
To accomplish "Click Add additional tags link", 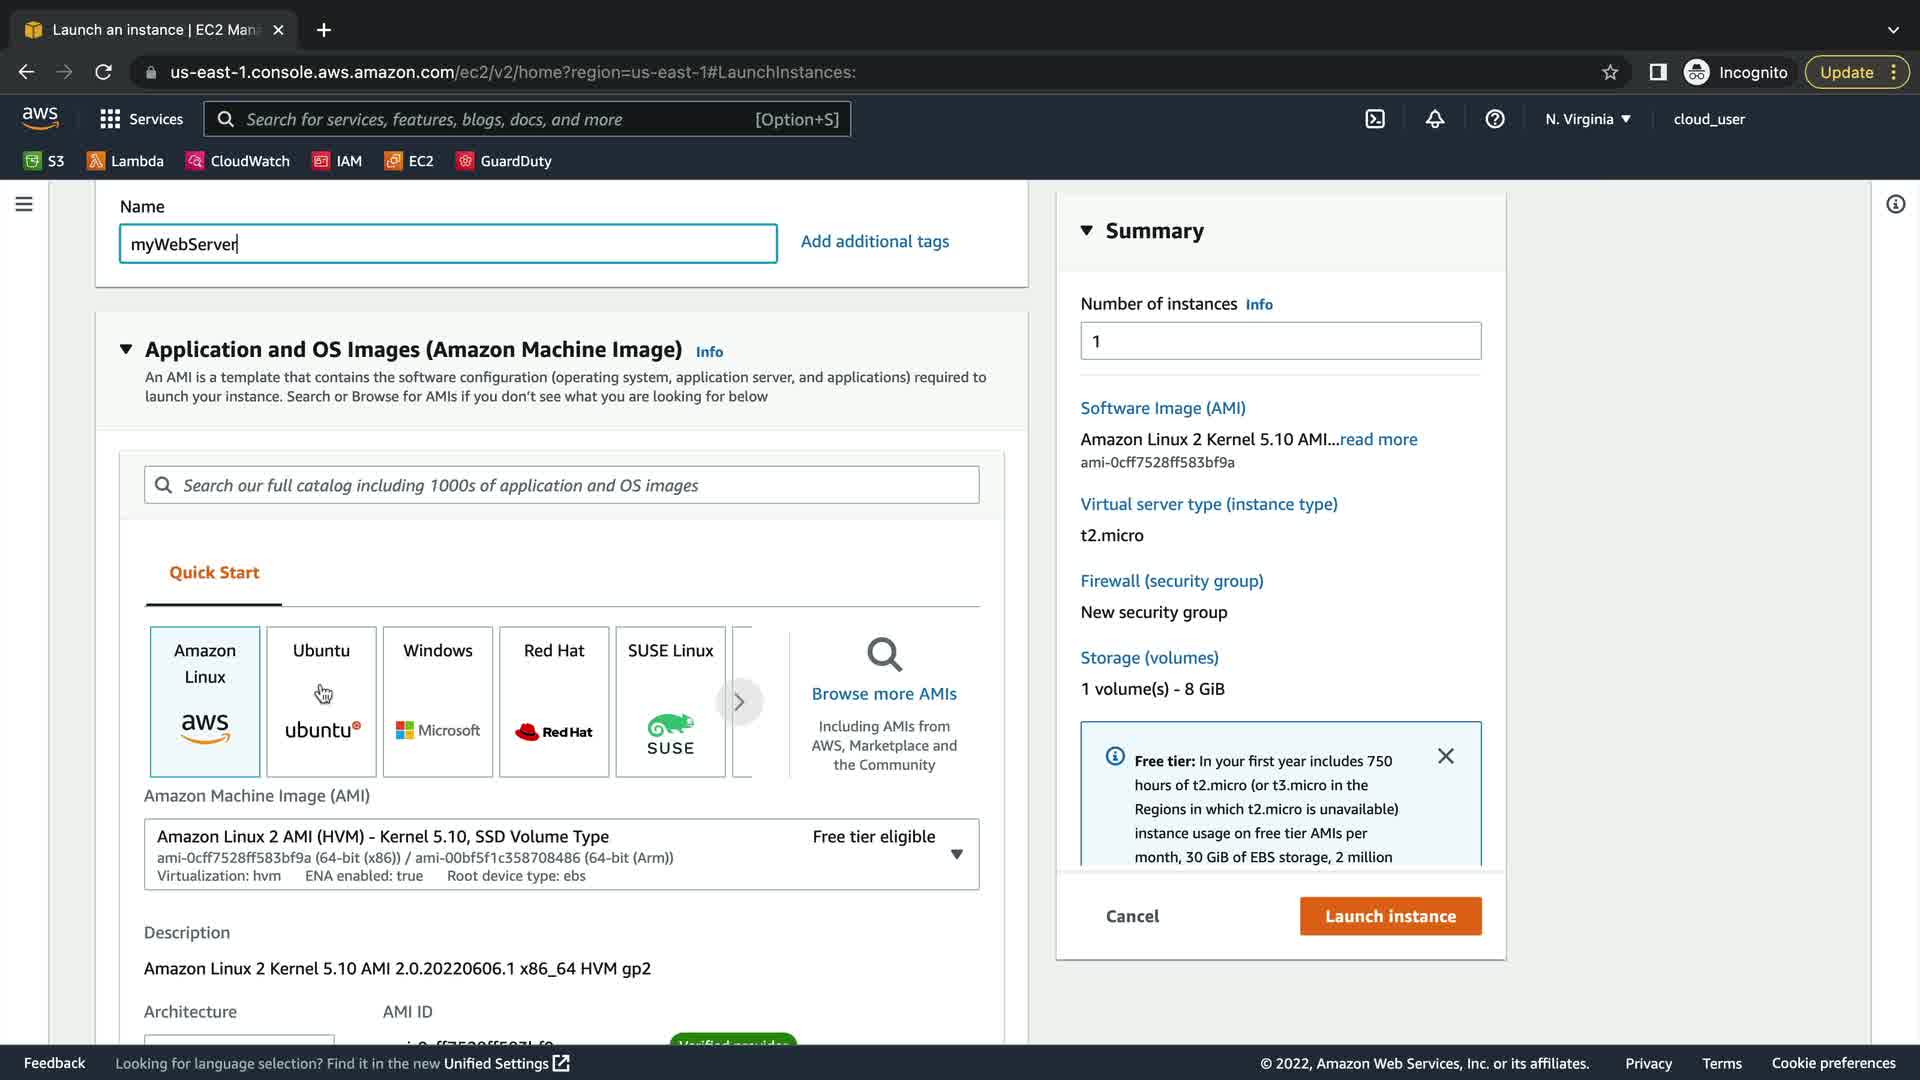I will [874, 241].
